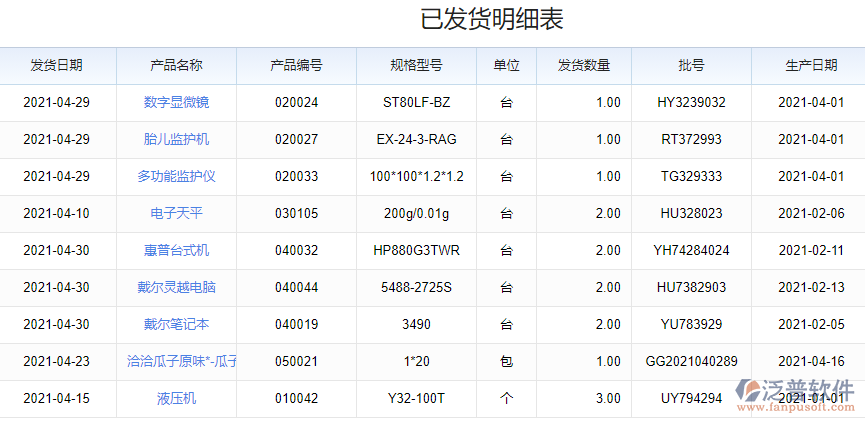The height and width of the screenshot is (423, 865).
Task: Click production date 2021-02-05
Action: 811,324
